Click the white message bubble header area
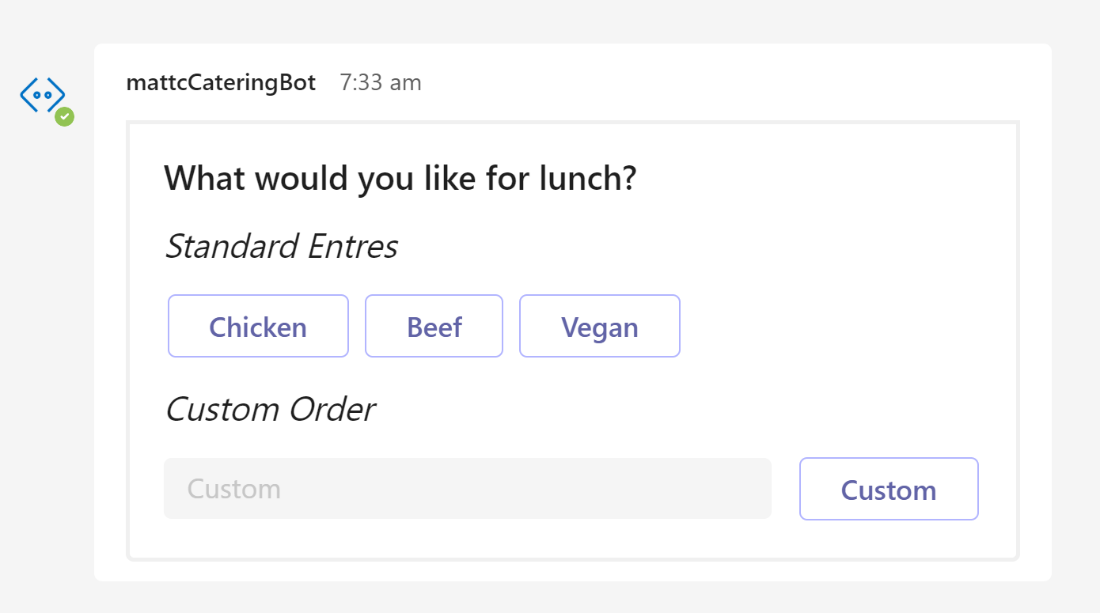1100x613 pixels. click(x=702, y=83)
